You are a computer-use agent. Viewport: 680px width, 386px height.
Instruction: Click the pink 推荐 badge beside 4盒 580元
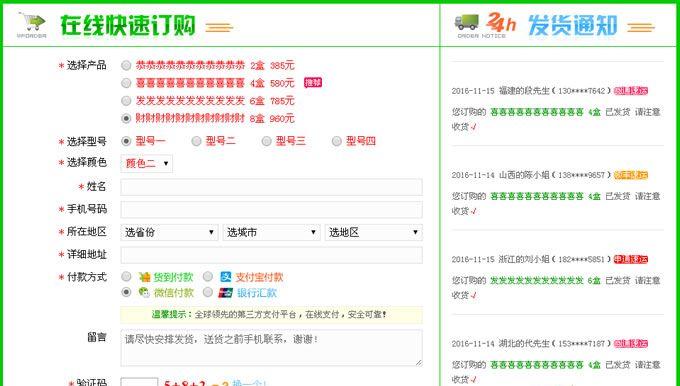[313, 82]
